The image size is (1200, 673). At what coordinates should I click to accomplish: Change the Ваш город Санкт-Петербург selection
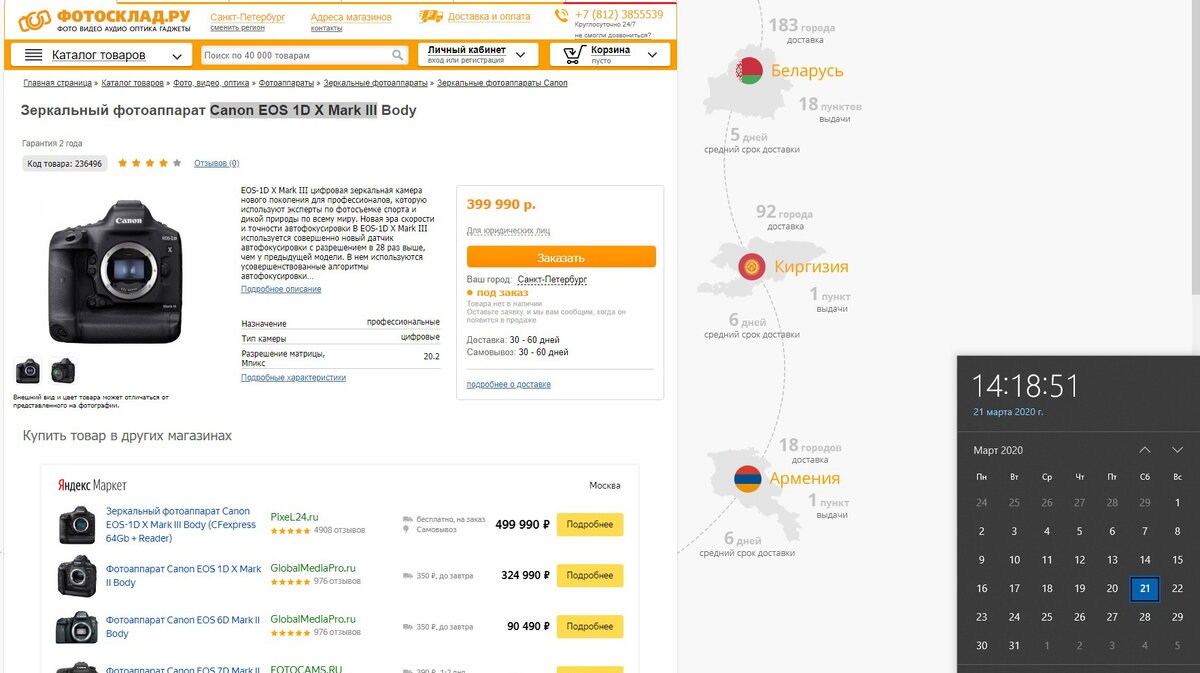pos(553,279)
